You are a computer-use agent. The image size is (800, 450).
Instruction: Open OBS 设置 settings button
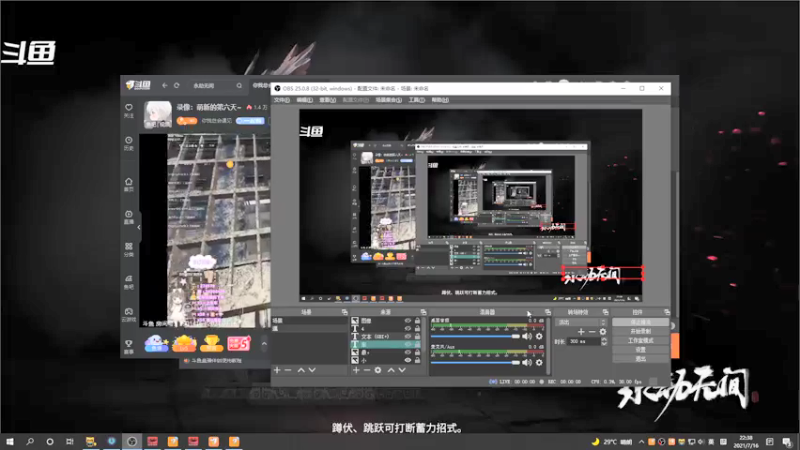[640, 349]
